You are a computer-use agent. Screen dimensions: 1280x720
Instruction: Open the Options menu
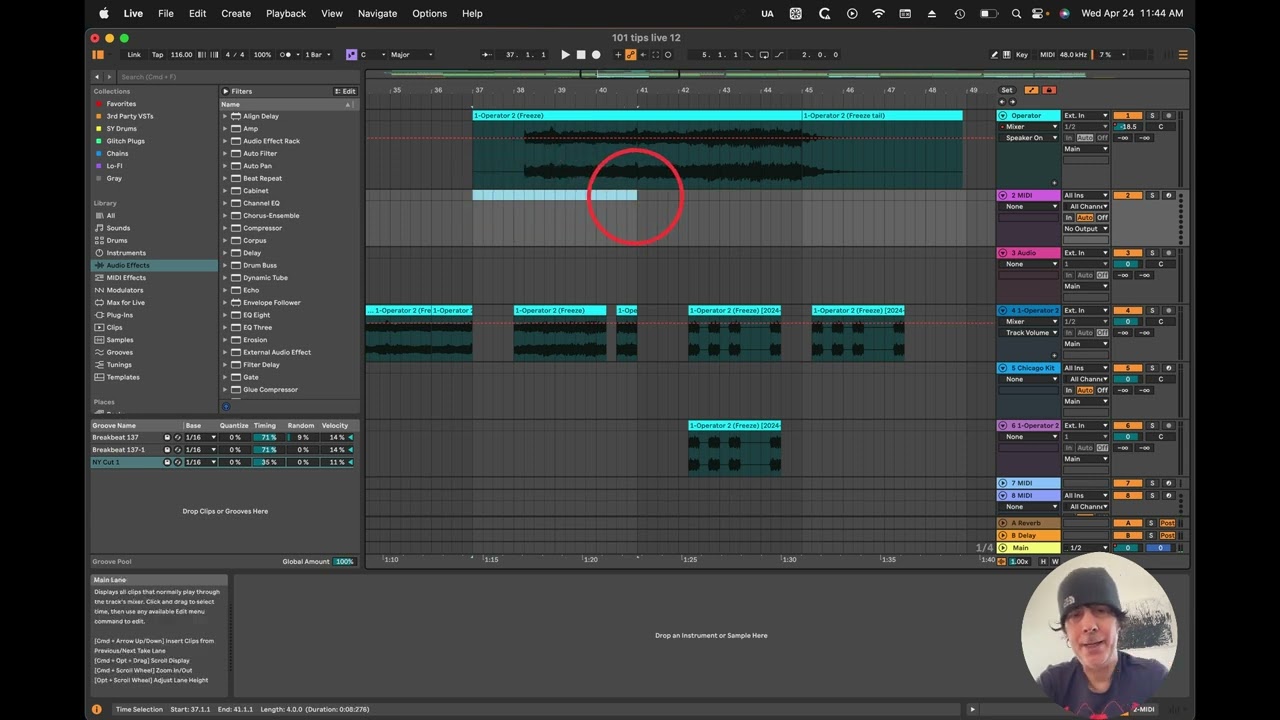[x=430, y=13]
